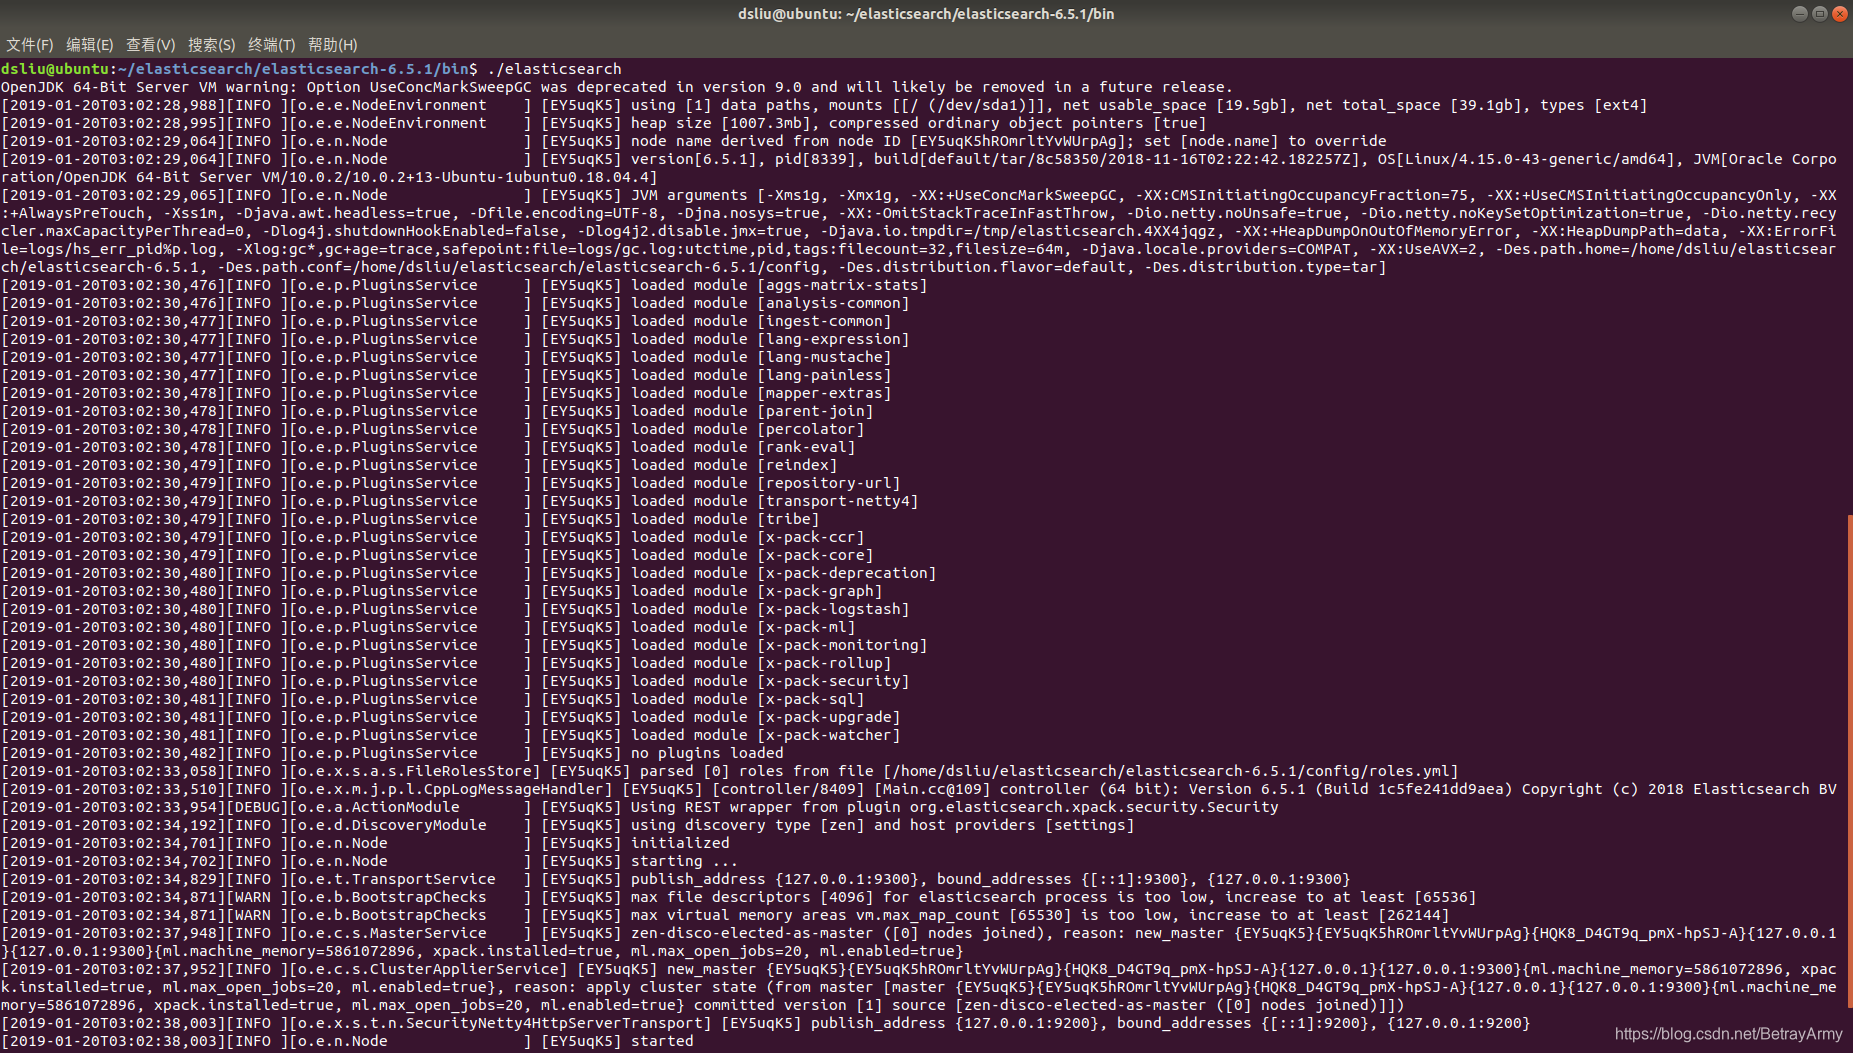
Task: Click the line loaded module [x-pack-monitoring]
Action: 465,645
